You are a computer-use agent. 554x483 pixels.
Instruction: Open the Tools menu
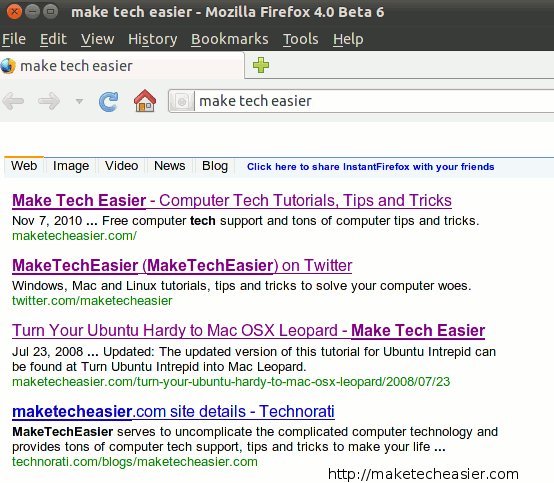[301, 39]
